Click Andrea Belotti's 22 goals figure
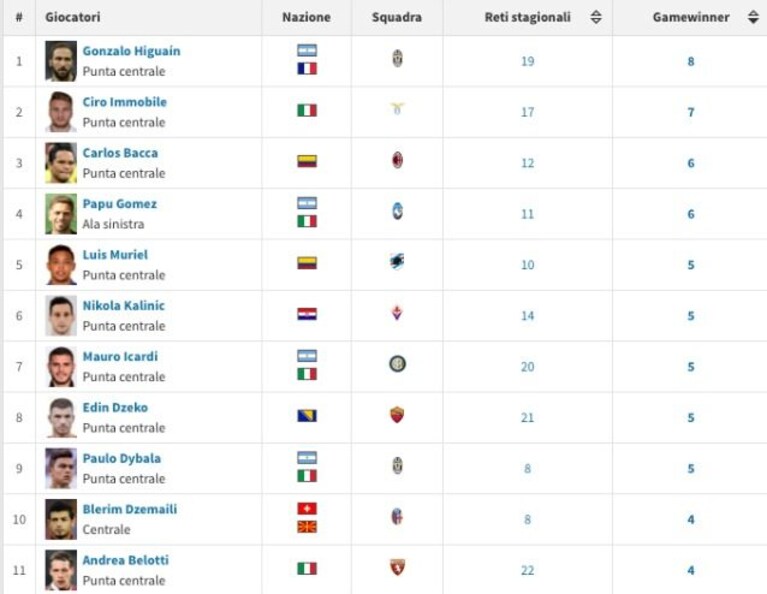 click(527, 570)
